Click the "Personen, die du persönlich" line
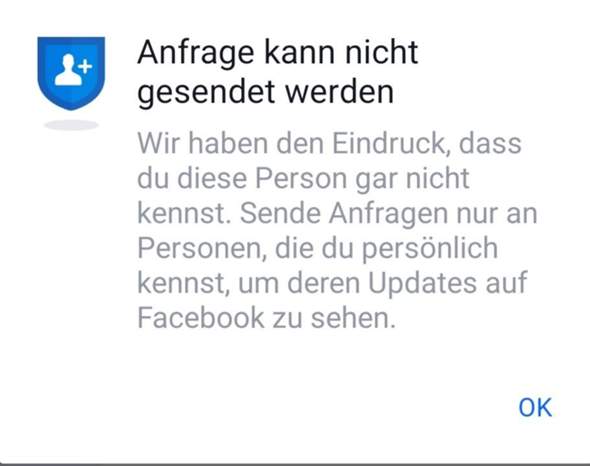The image size is (590, 466). click(318, 248)
